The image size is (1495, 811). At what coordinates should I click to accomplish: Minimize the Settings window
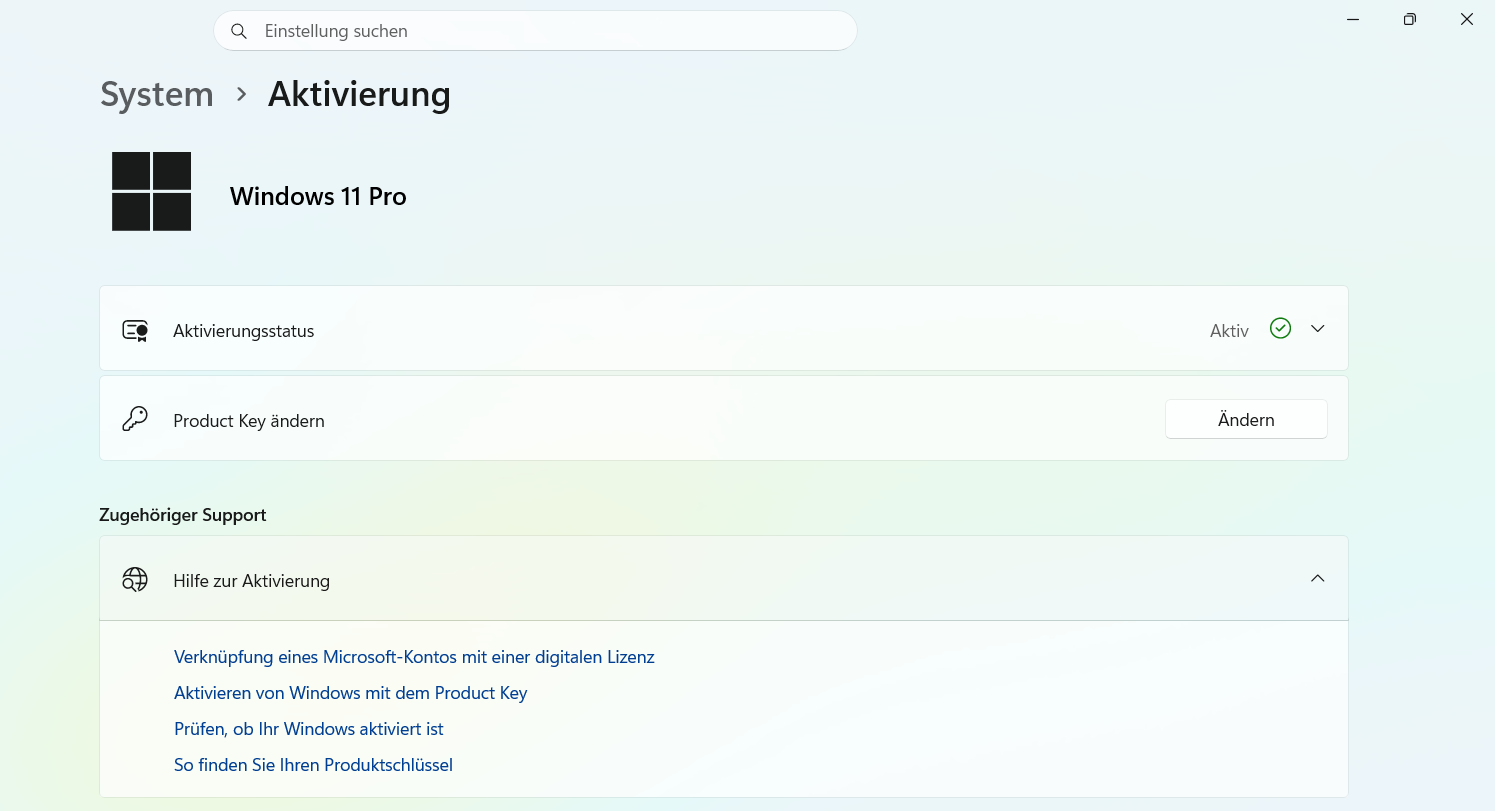point(1352,19)
